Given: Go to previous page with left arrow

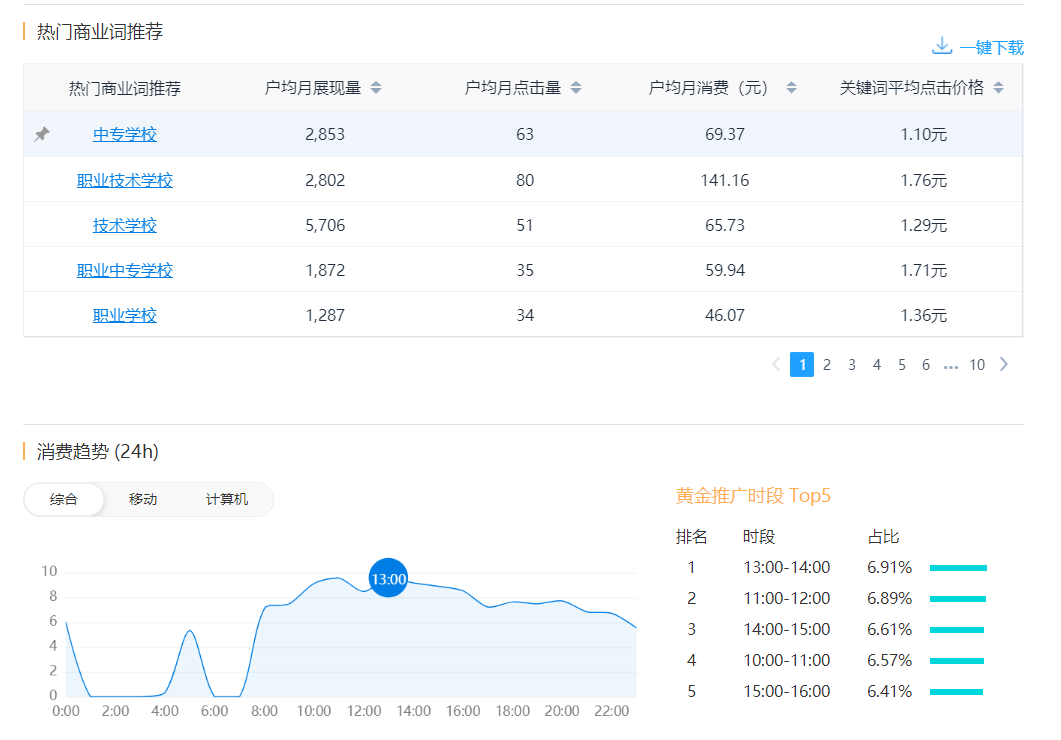Looking at the screenshot, I should 776,365.
